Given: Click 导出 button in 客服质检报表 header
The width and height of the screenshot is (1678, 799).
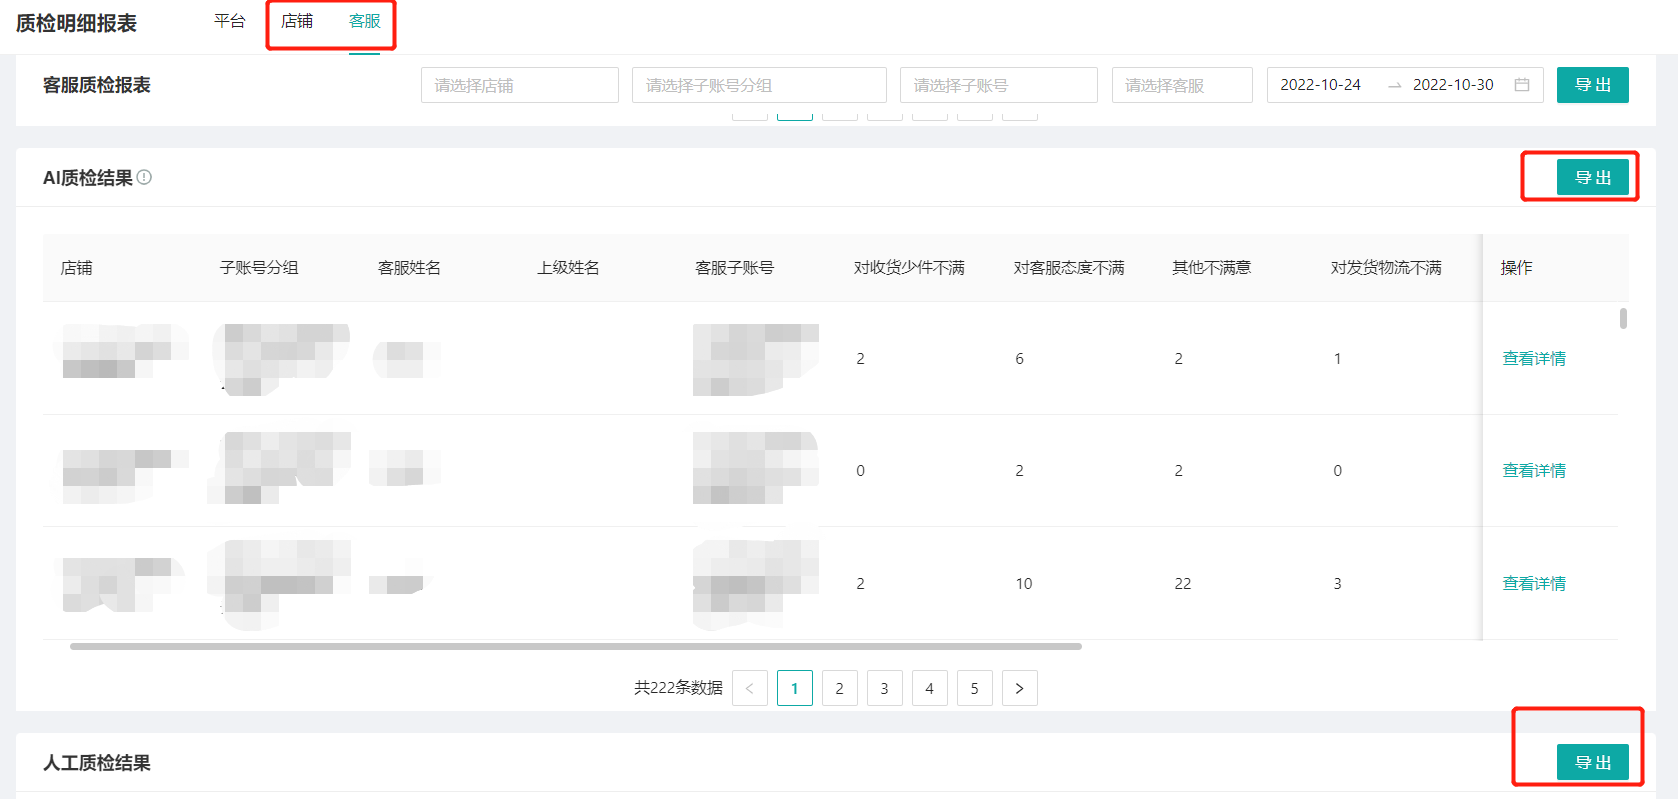Looking at the screenshot, I should click(x=1593, y=85).
